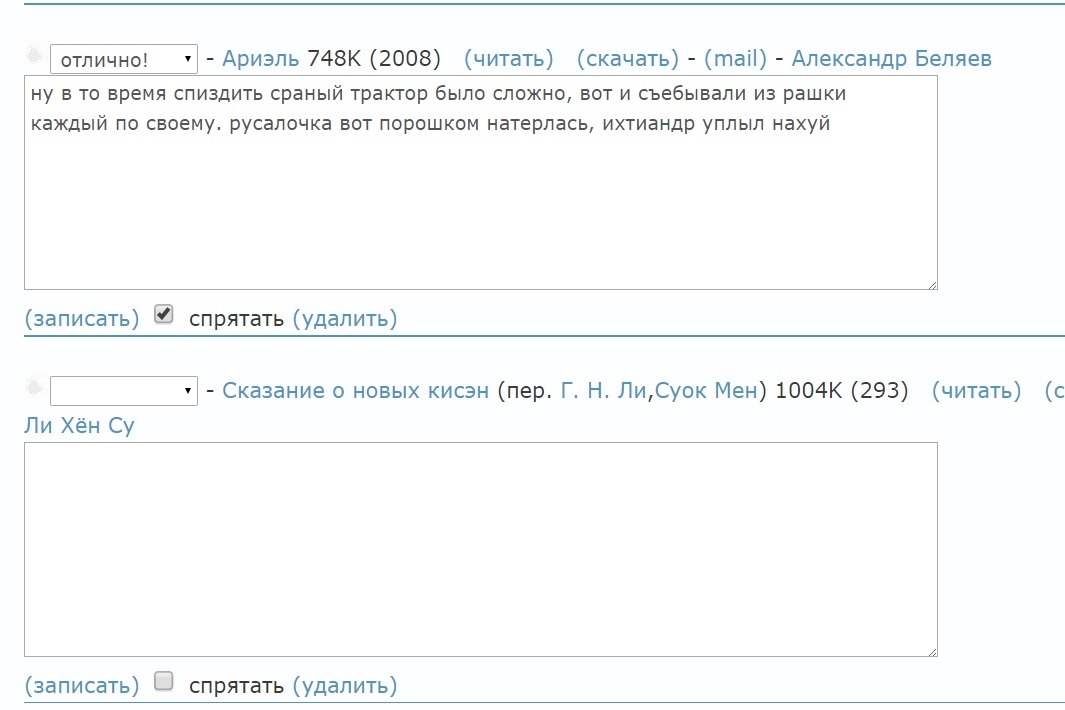Open author Александр Беляев page
The image size is (1065, 710).
tap(891, 58)
